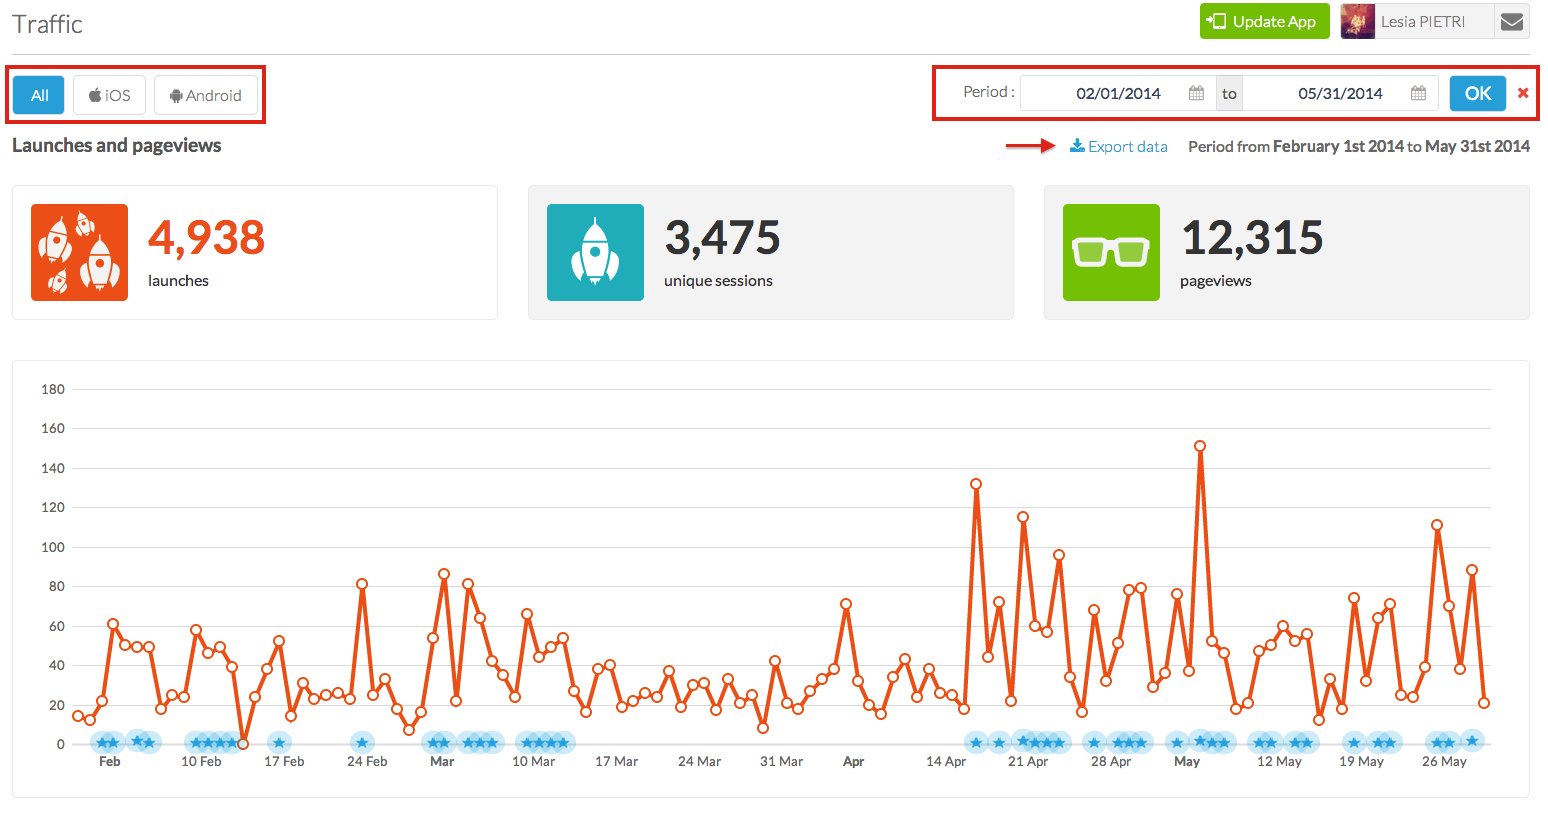Click the chart peak near 14 Apr
Screen dimensions: 1548x816
click(x=975, y=484)
